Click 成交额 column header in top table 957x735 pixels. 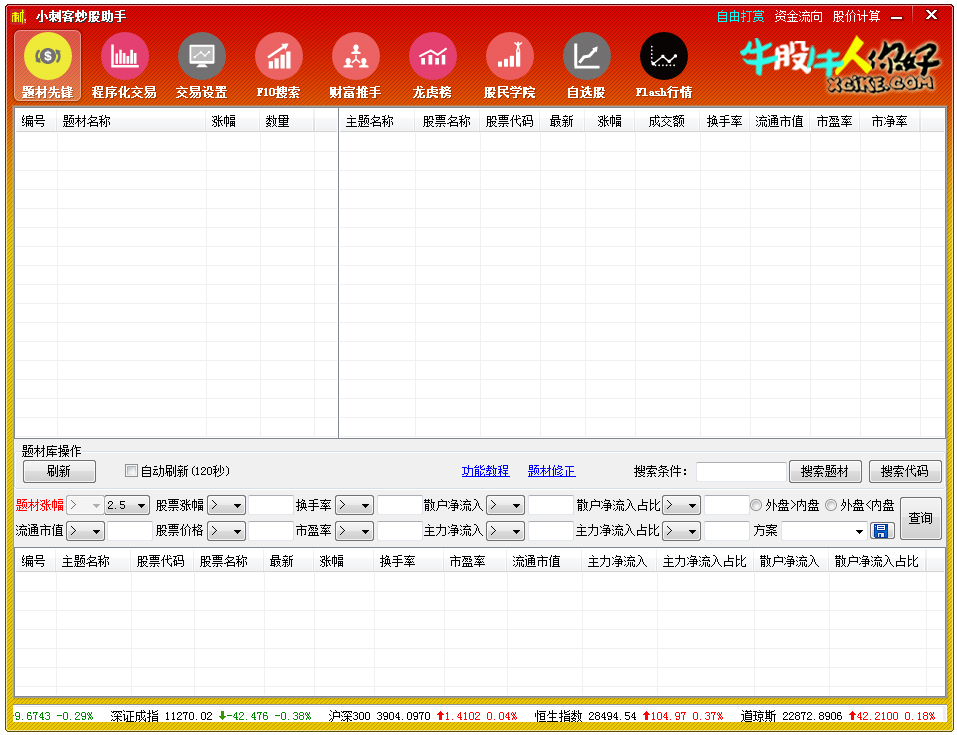(x=667, y=121)
